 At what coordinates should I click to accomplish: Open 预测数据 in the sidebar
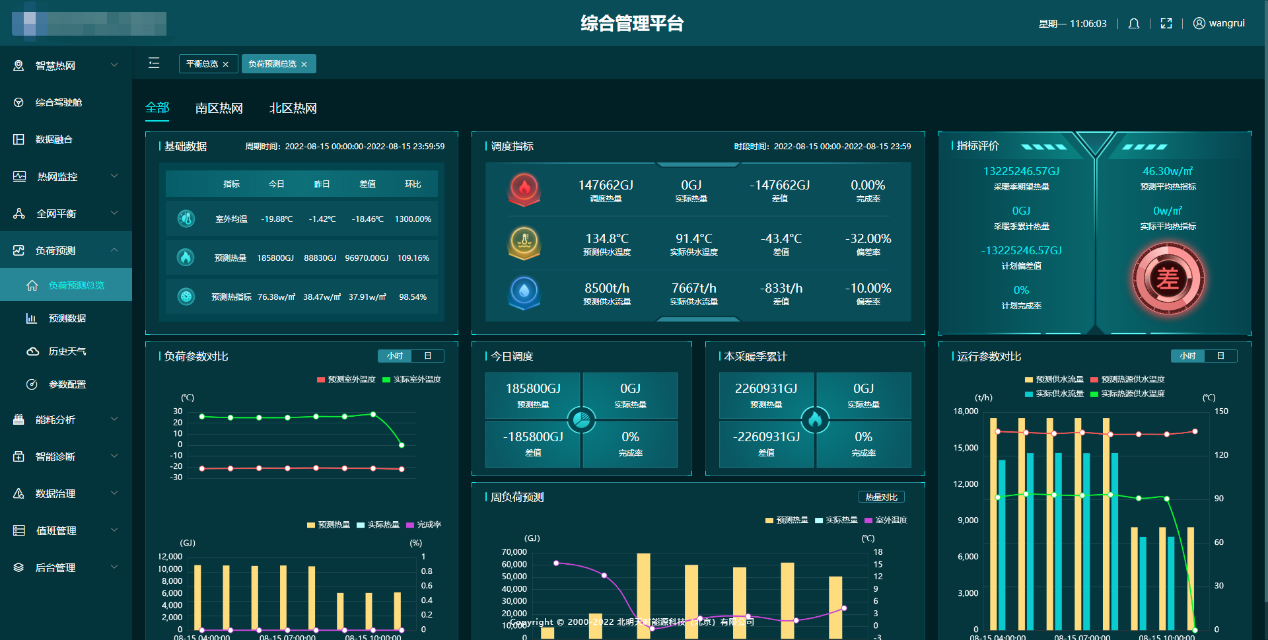[x=67, y=319]
